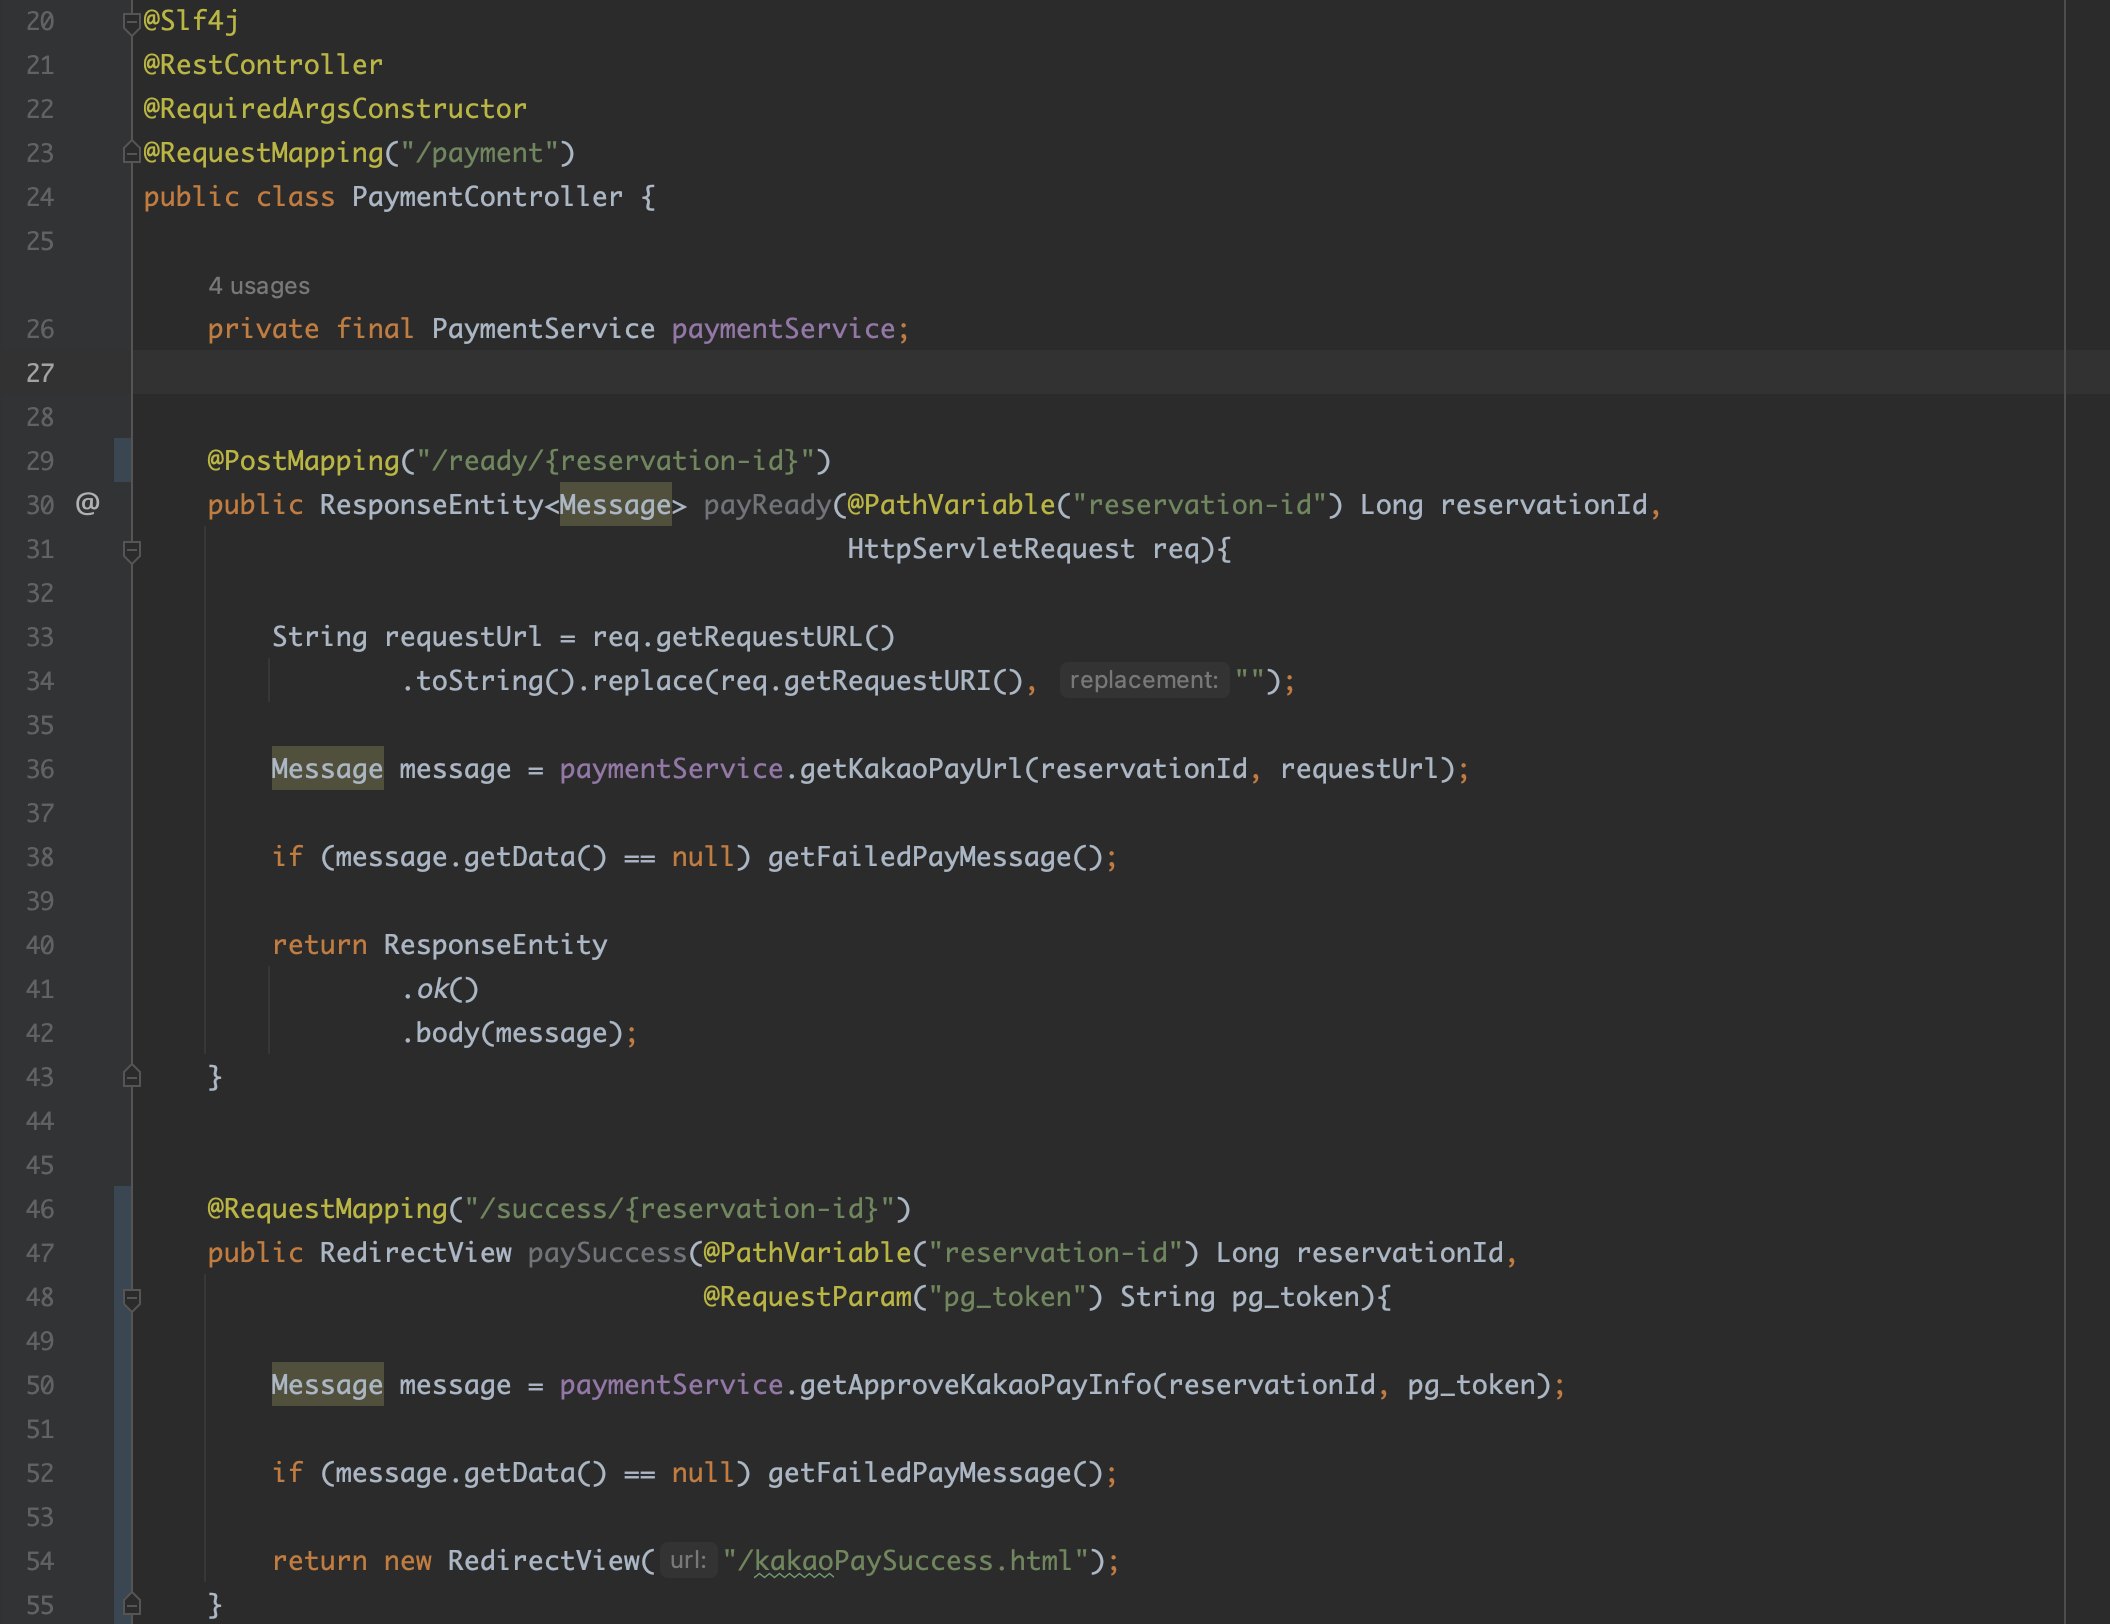The image size is (2110, 1624).
Task: Click the @ gutter icon beside payReady
Action: click(88, 504)
